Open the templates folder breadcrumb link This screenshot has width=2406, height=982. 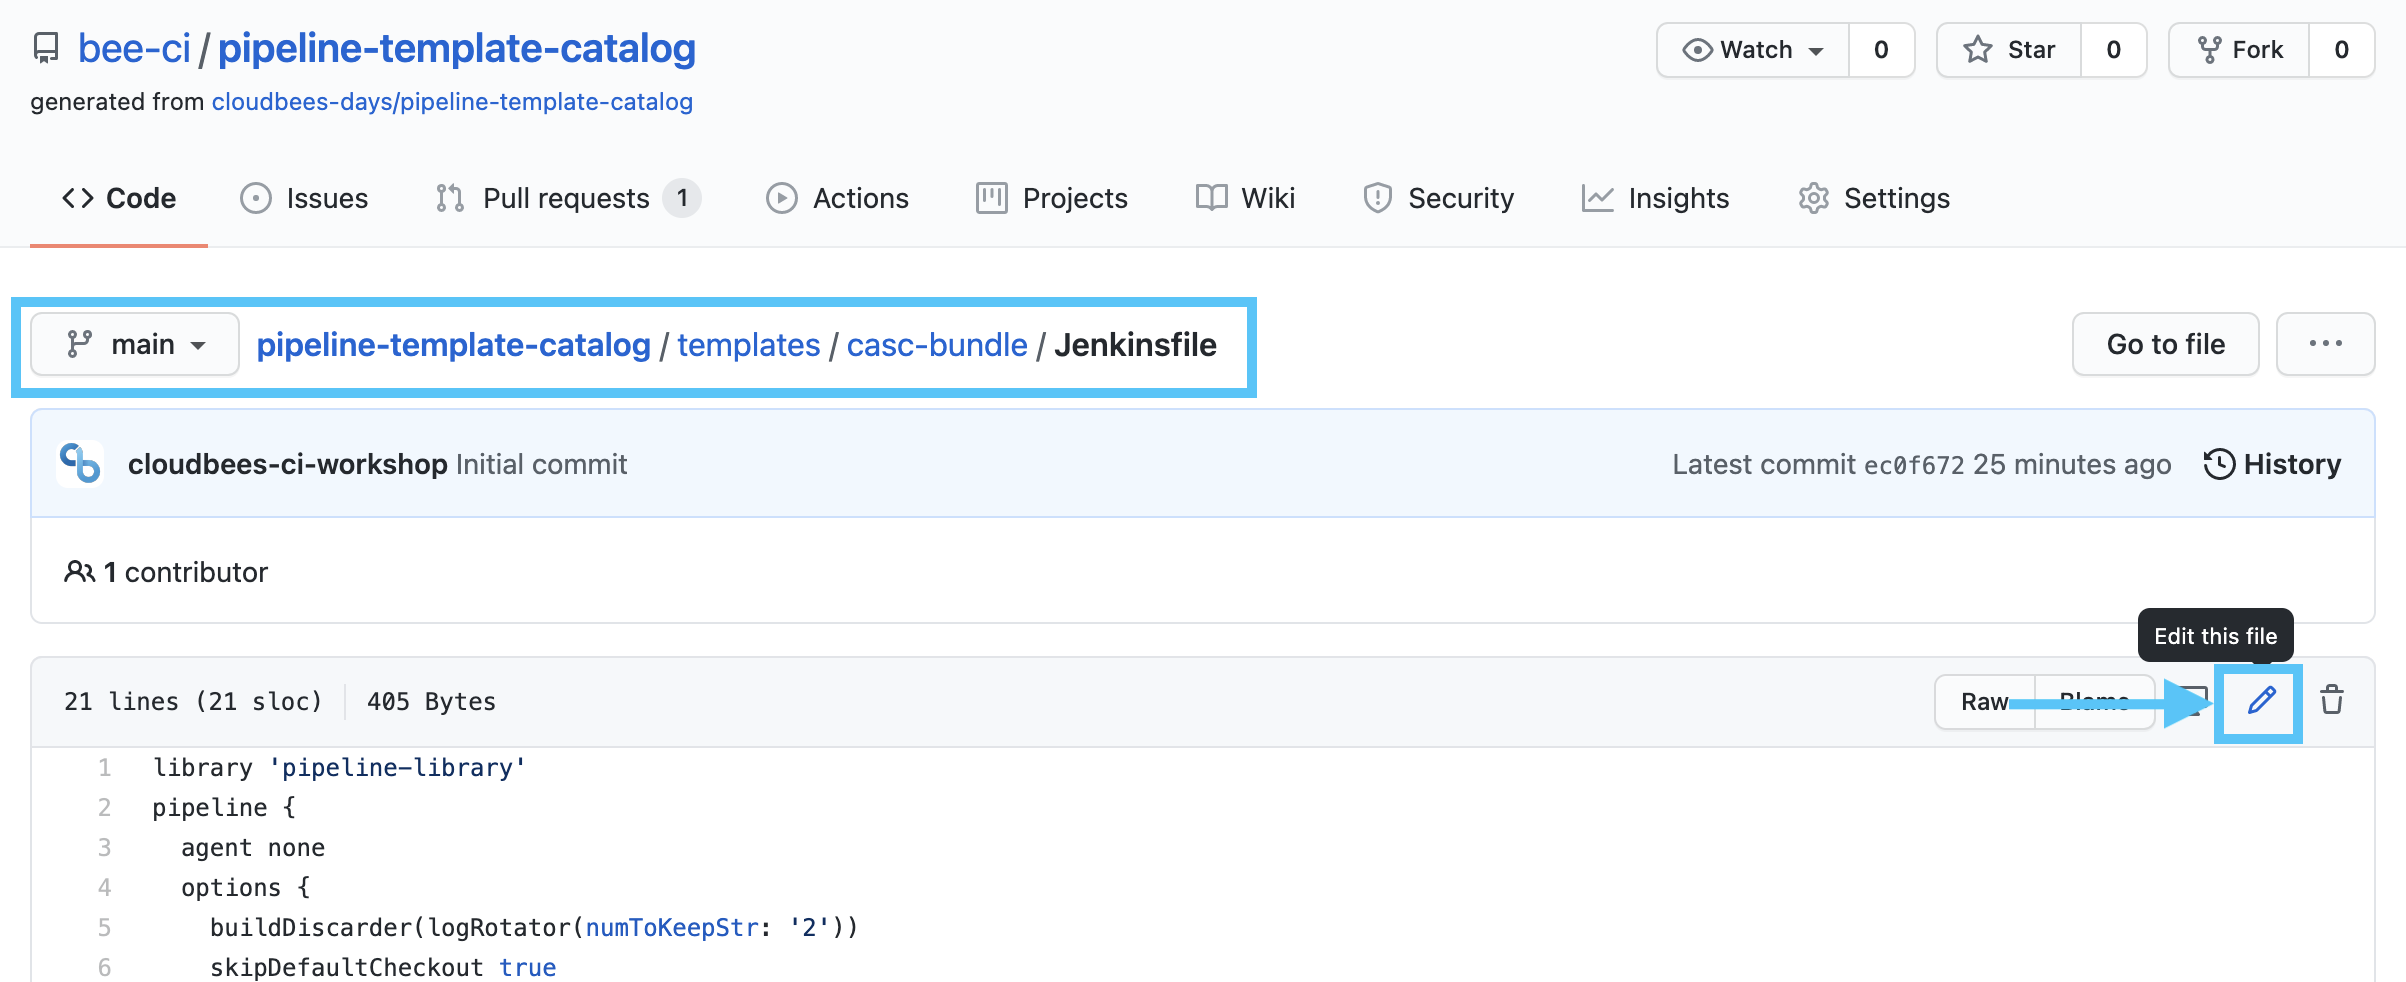[748, 344]
